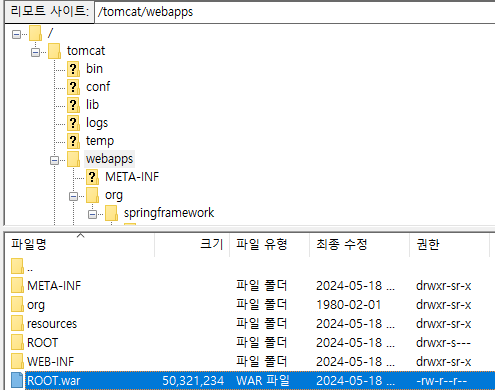Click the remote site path input field
This screenshot has height=390, width=495.
click(x=295, y=12)
